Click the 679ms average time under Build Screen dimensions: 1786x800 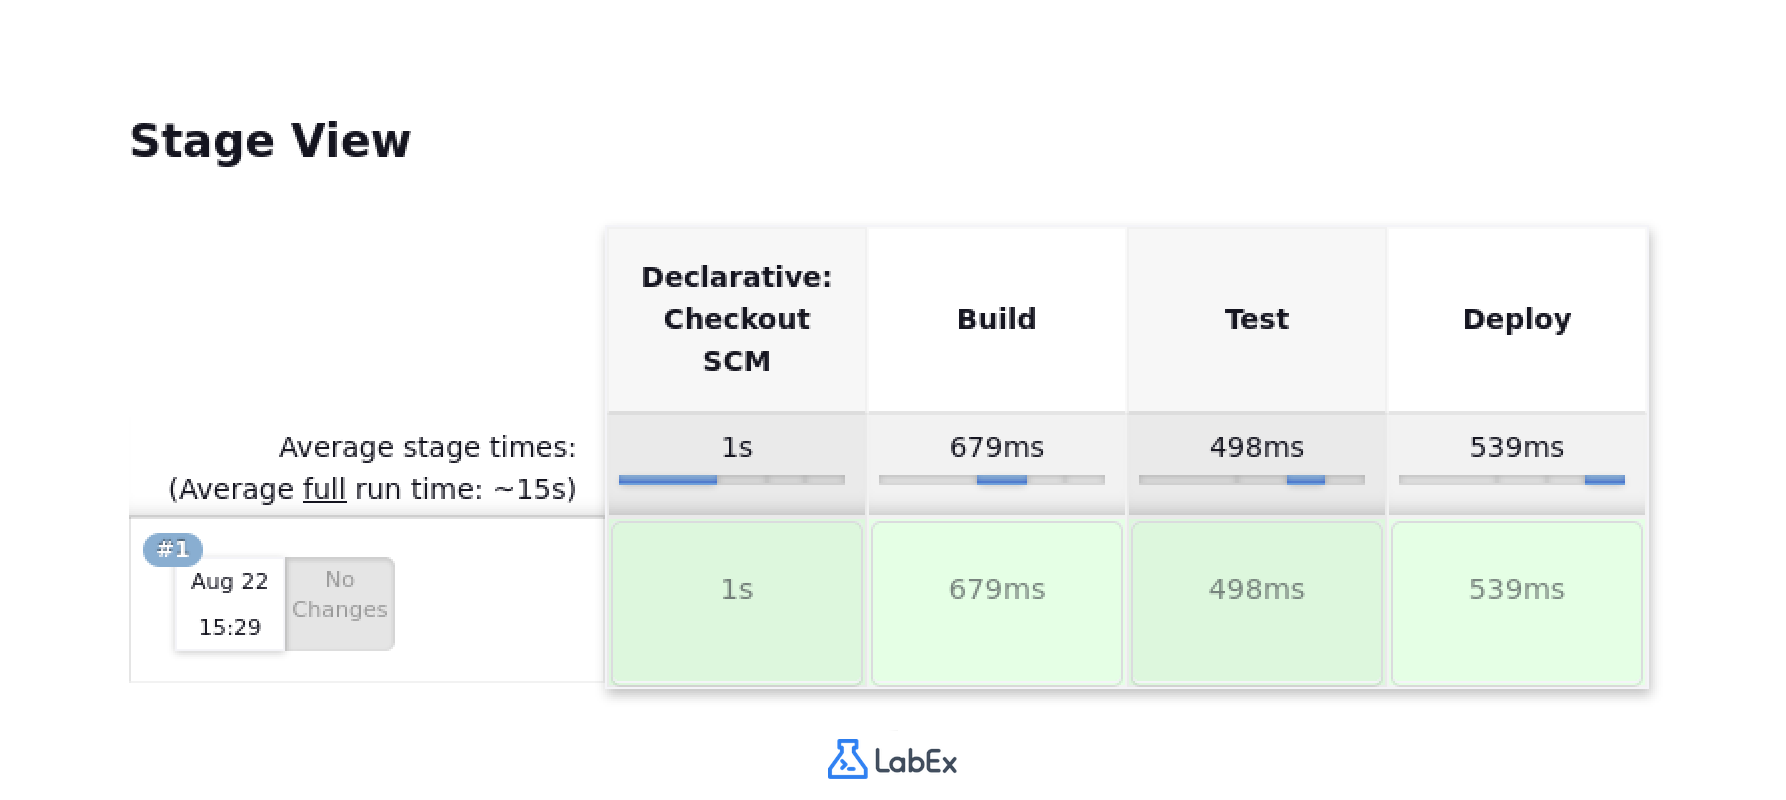tap(996, 448)
